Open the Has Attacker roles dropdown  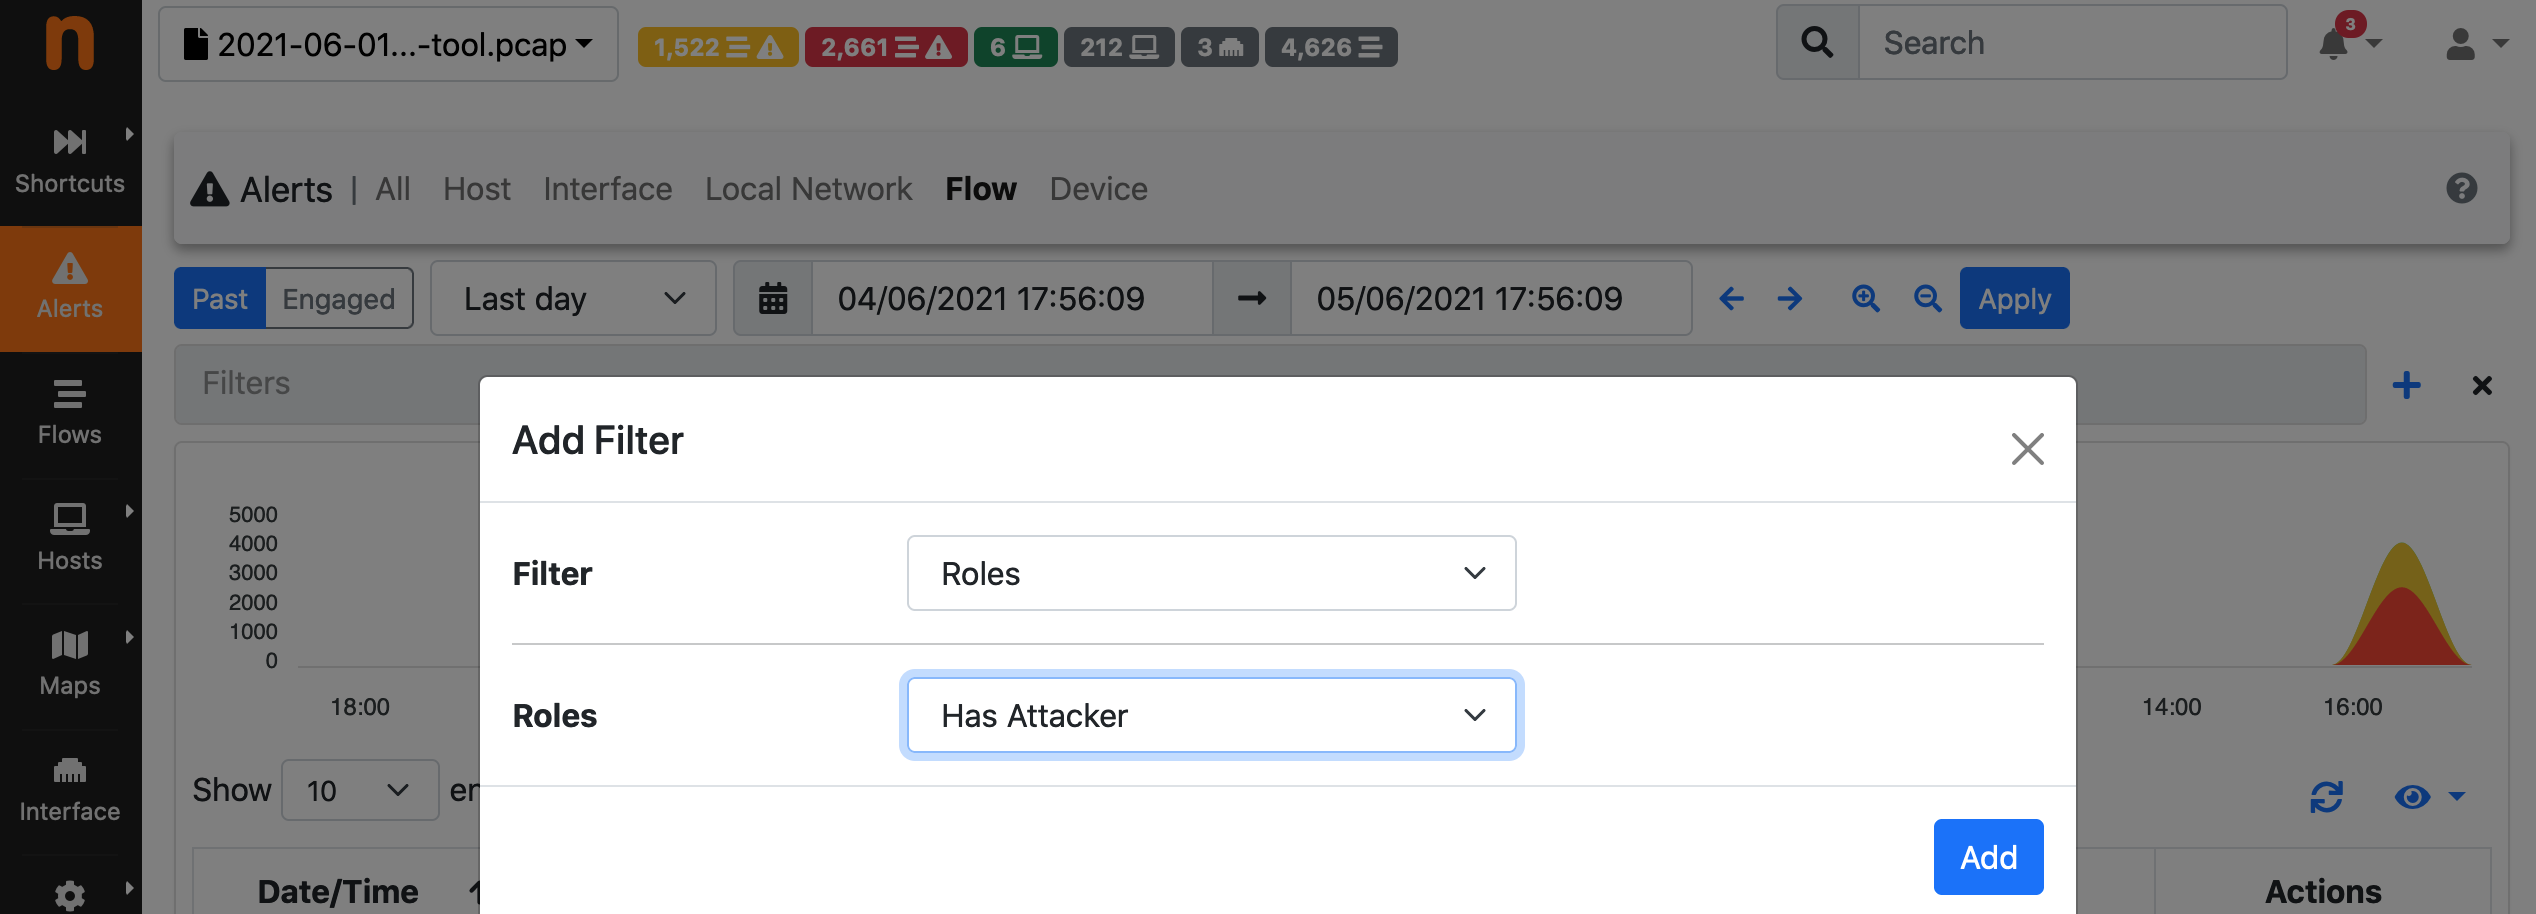[x=1211, y=715]
